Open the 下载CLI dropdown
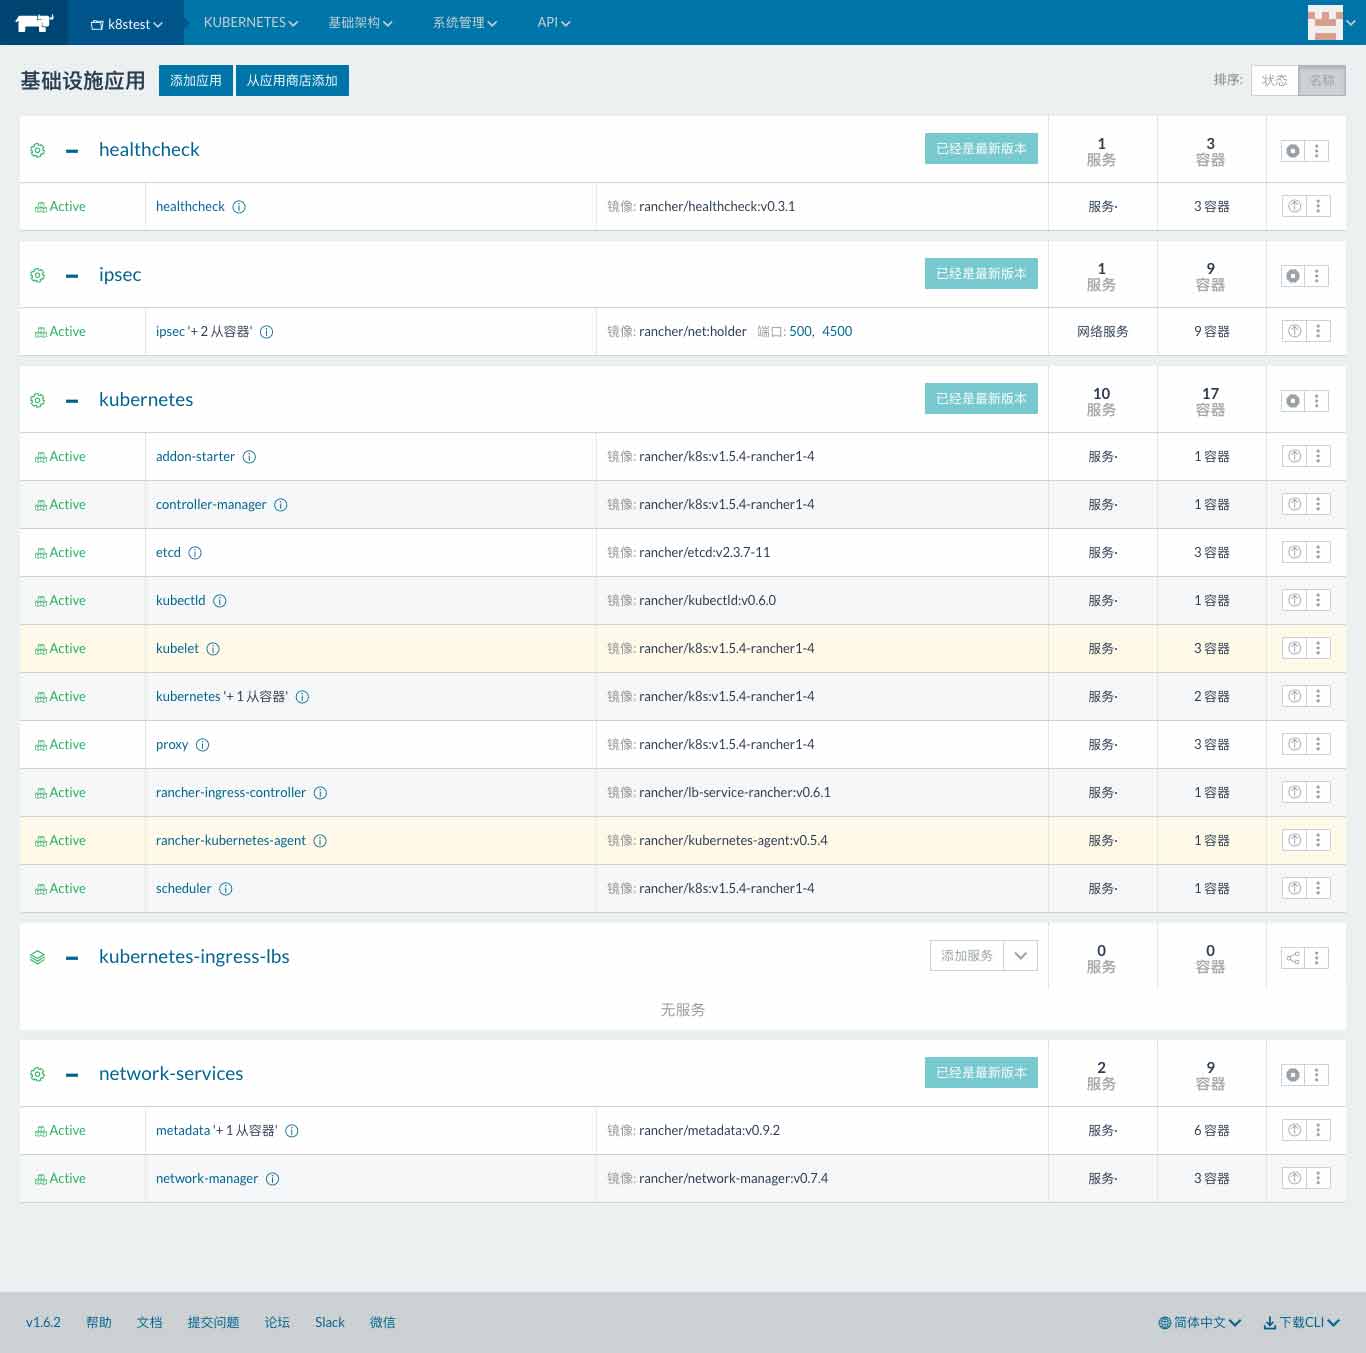 pos(1301,1322)
